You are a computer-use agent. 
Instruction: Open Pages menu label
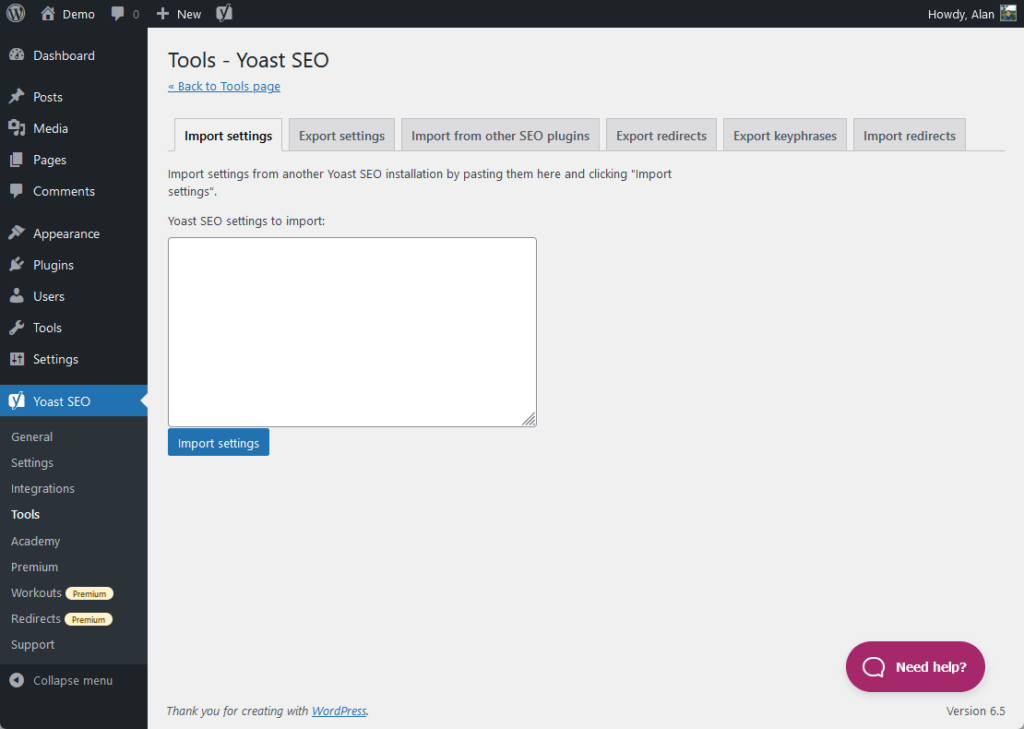[50, 159]
